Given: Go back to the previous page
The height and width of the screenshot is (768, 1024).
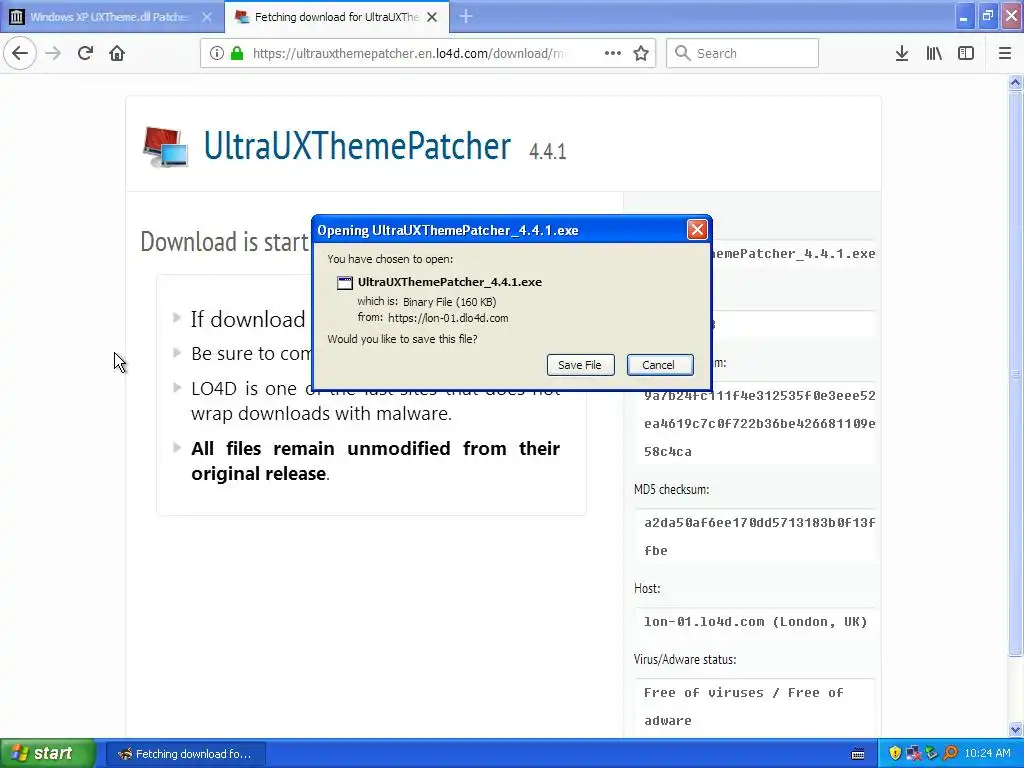Looking at the screenshot, I should (20, 53).
